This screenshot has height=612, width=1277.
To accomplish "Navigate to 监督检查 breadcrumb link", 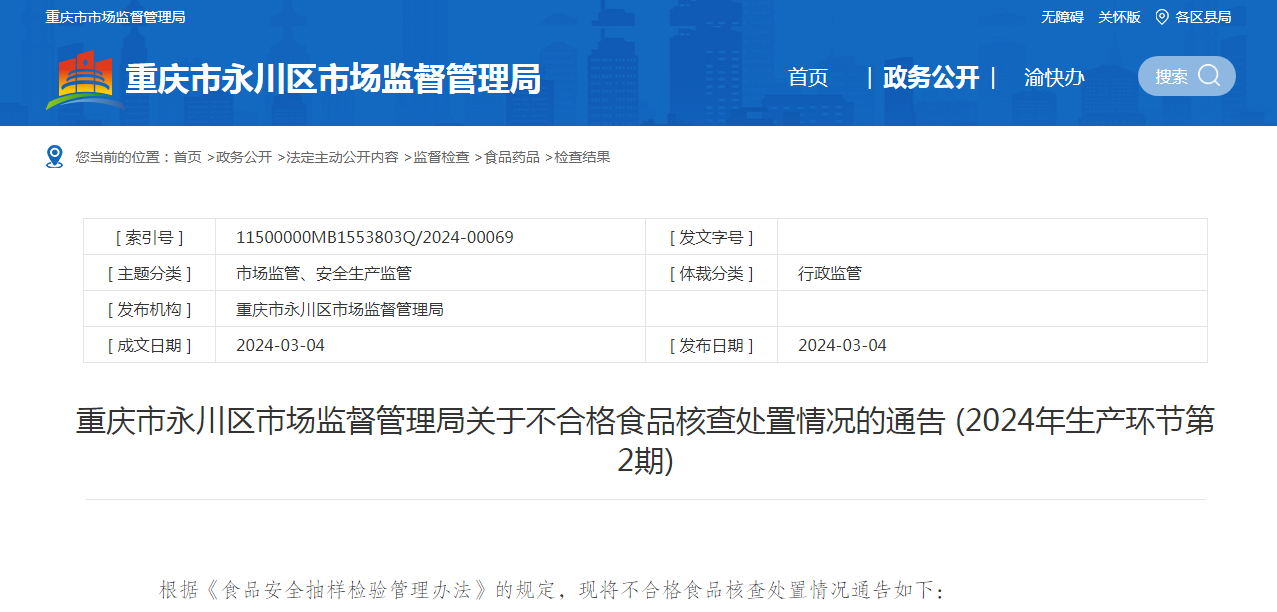I will (x=441, y=157).
